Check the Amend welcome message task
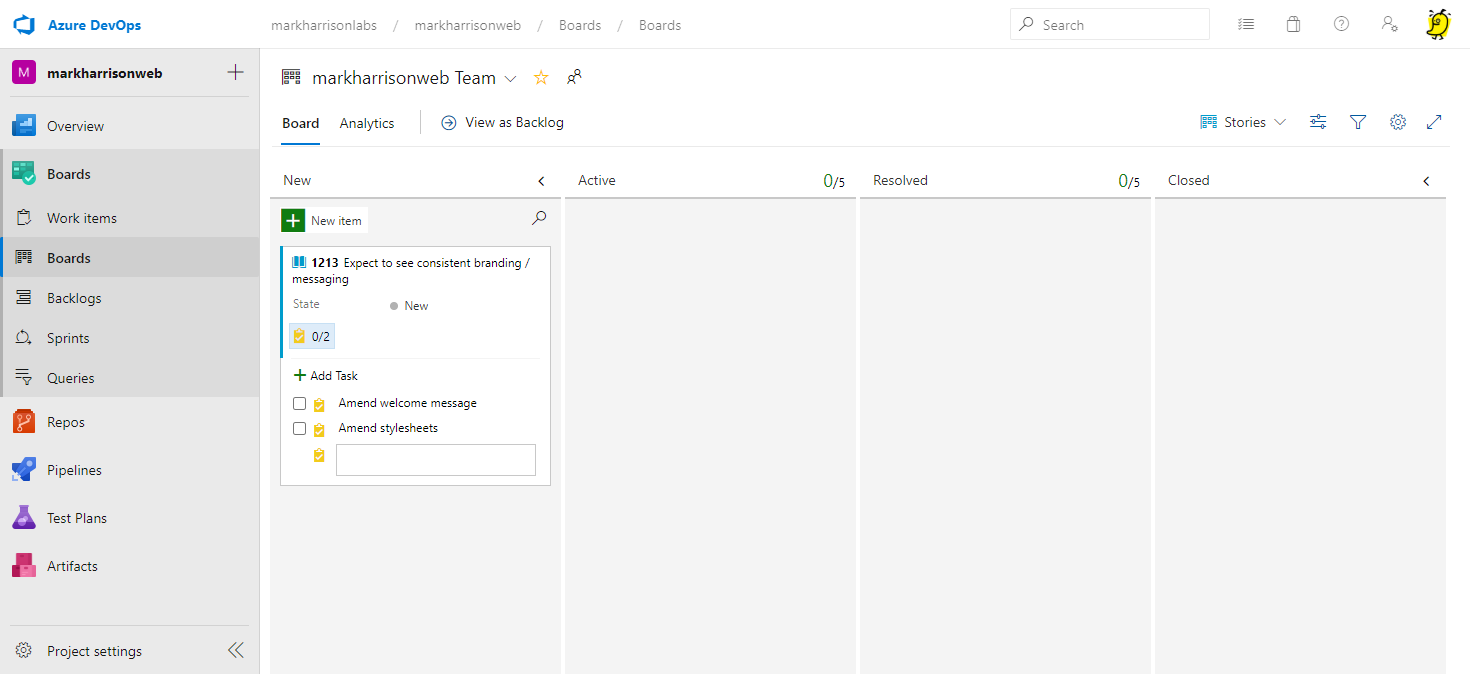1470x674 pixels. coord(299,404)
